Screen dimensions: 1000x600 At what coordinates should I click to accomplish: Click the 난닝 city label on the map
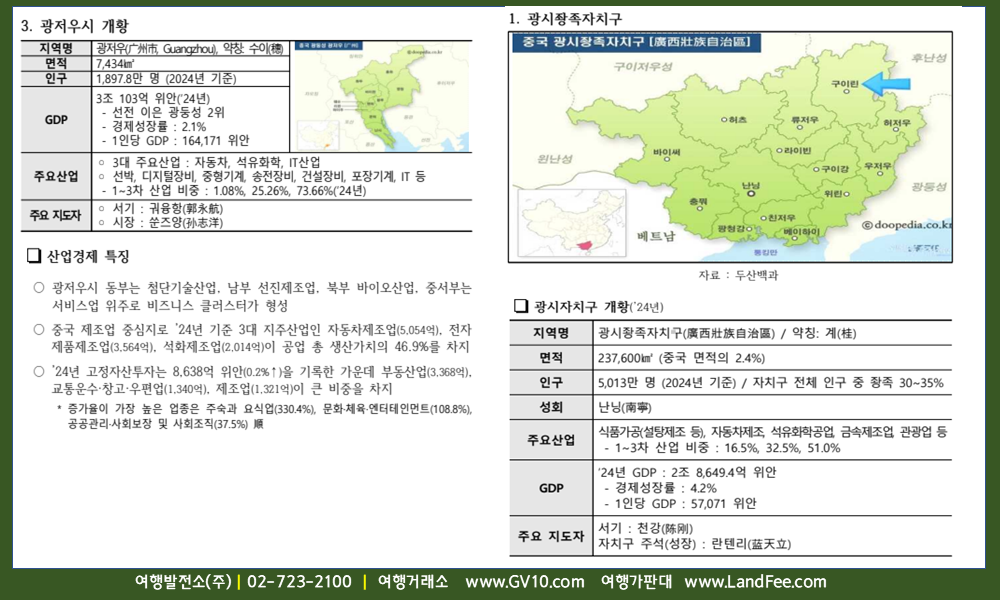tap(751, 186)
